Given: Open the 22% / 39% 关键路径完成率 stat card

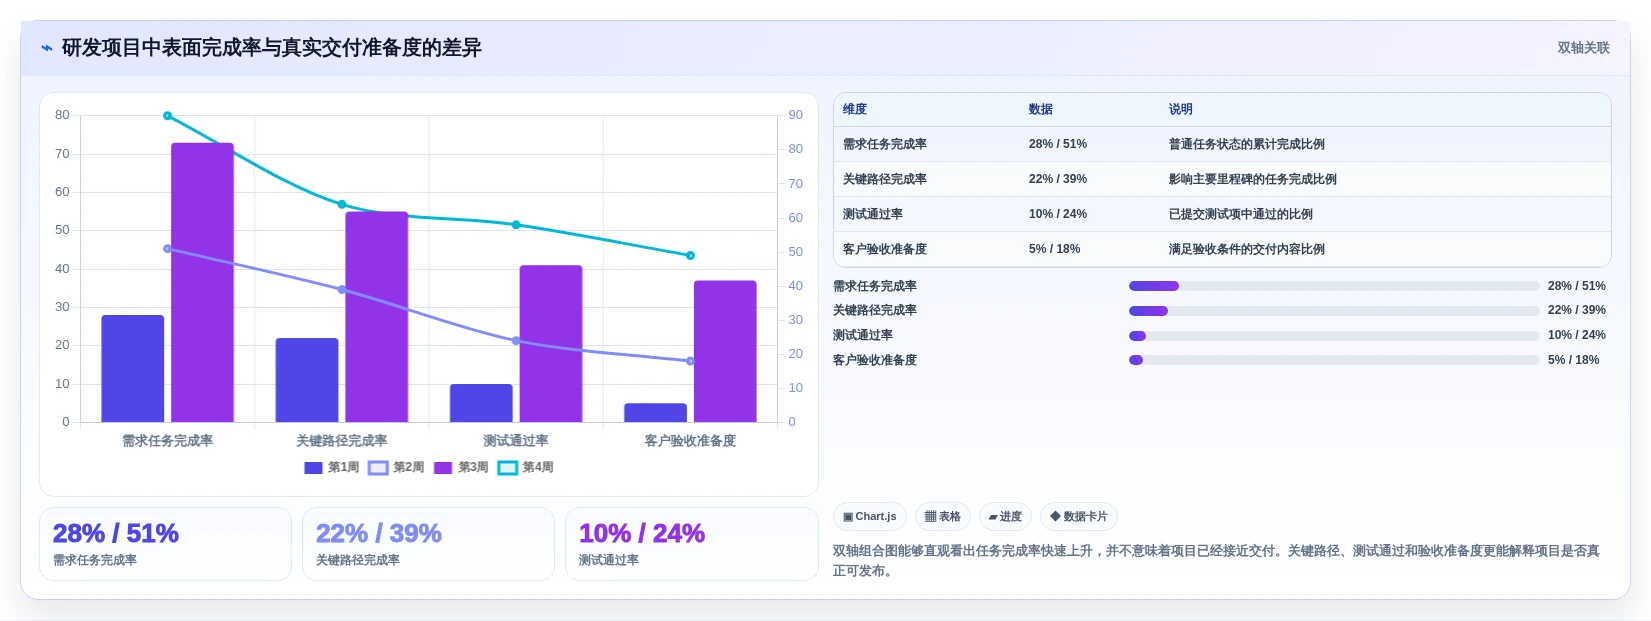Looking at the screenshot, I should 428,544.
